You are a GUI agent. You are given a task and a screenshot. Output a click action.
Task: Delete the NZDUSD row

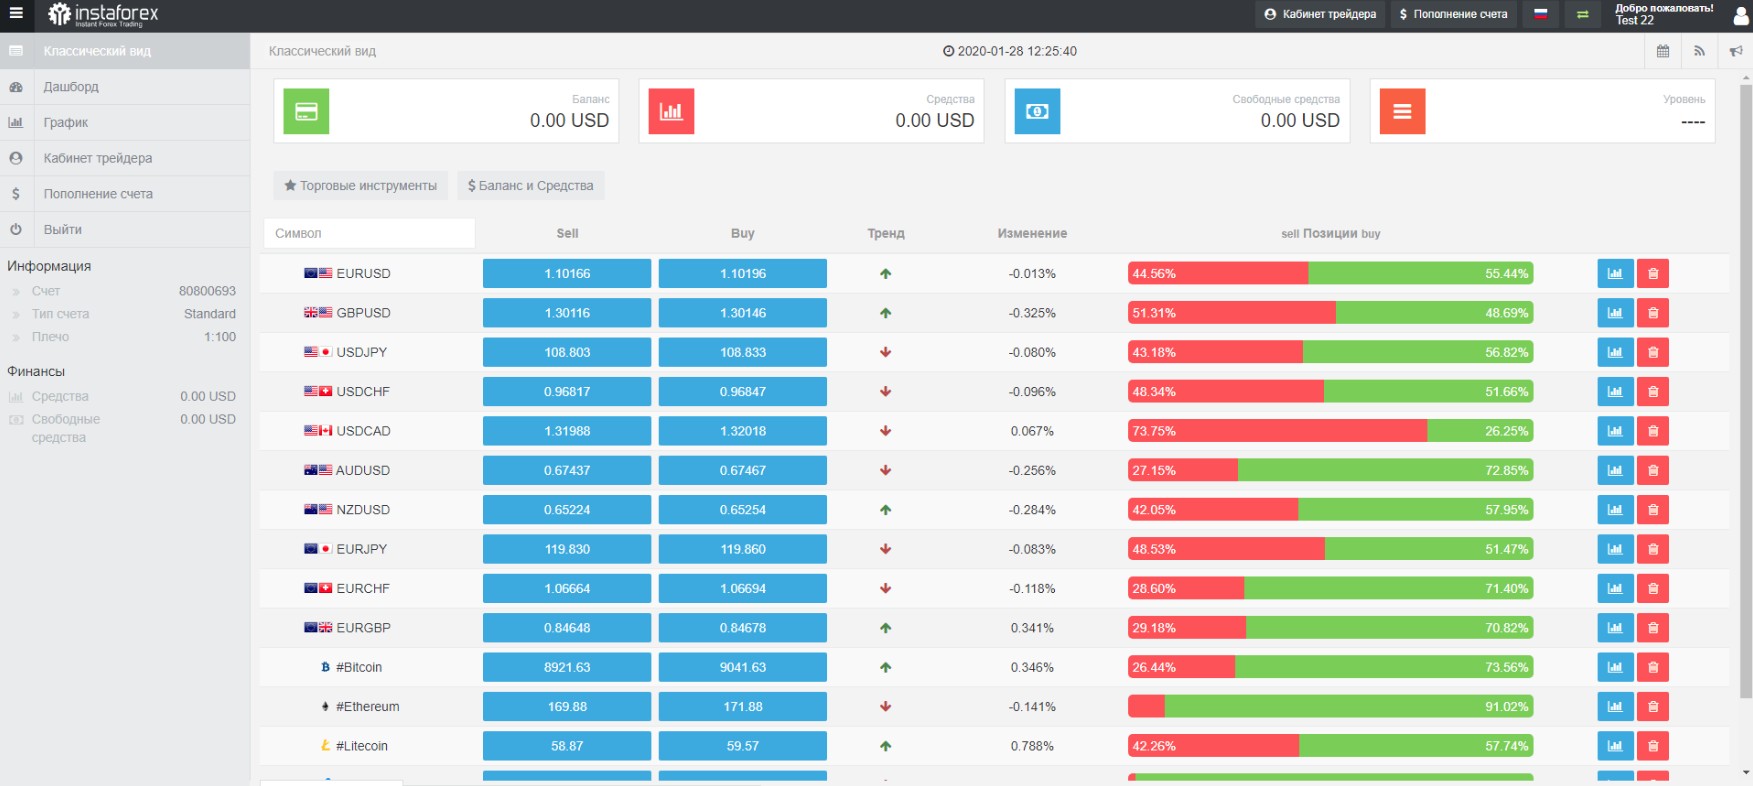pyautogui.click(x=1653, y=509)
